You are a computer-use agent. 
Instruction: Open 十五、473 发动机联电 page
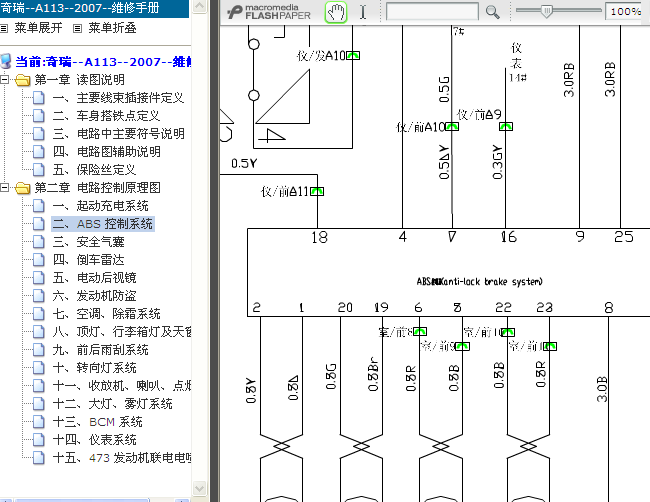(x=122, y=458)
